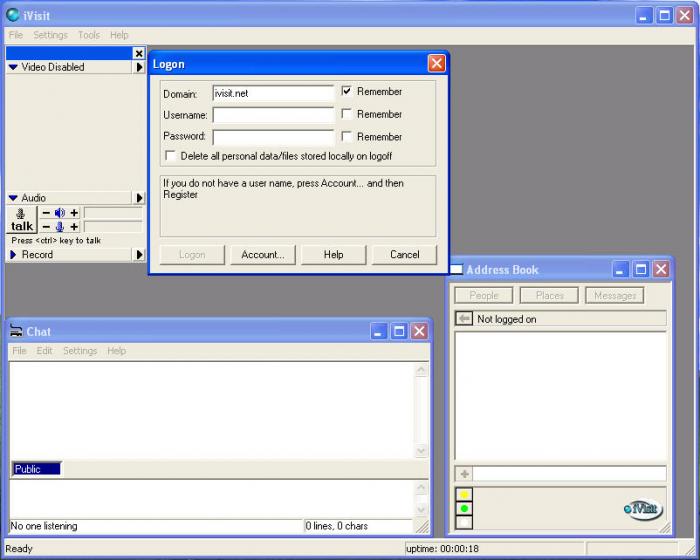The width and height of the screenshot is (700, 560).
Task: Click the Account... button
Action: click(262, 255)
